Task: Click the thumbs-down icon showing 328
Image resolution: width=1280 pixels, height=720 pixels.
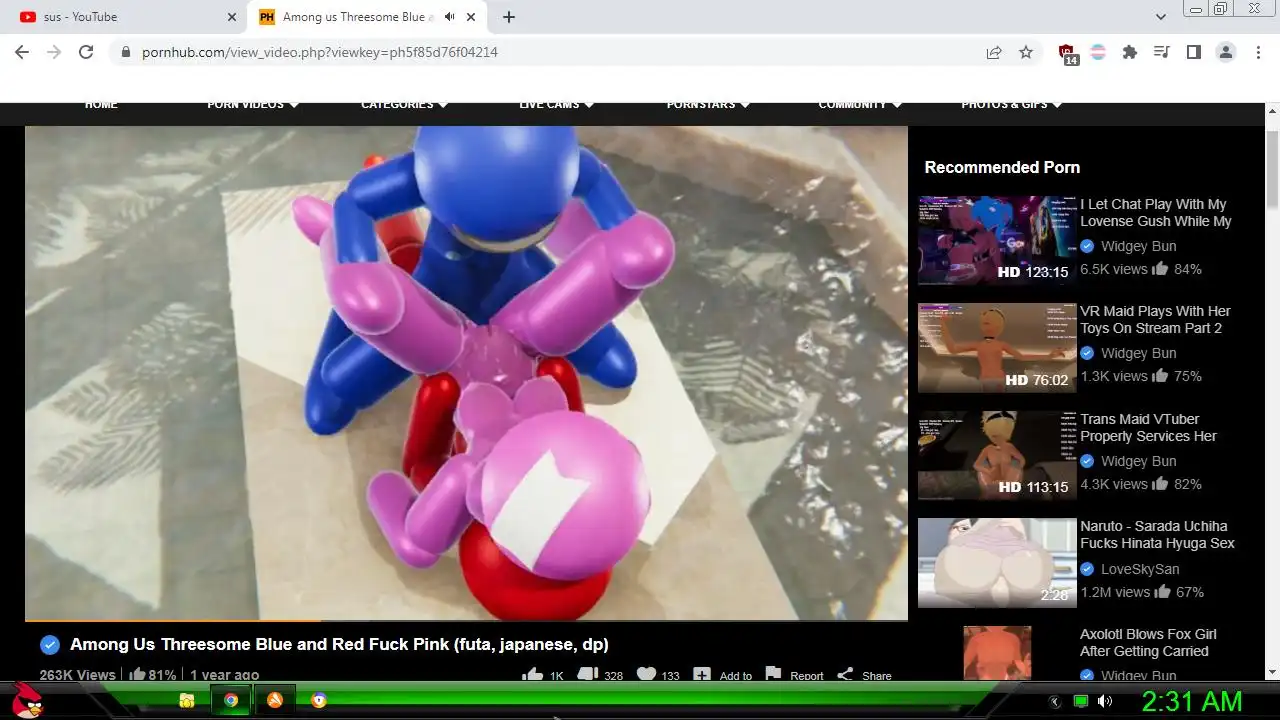Action: pos(588,675)
